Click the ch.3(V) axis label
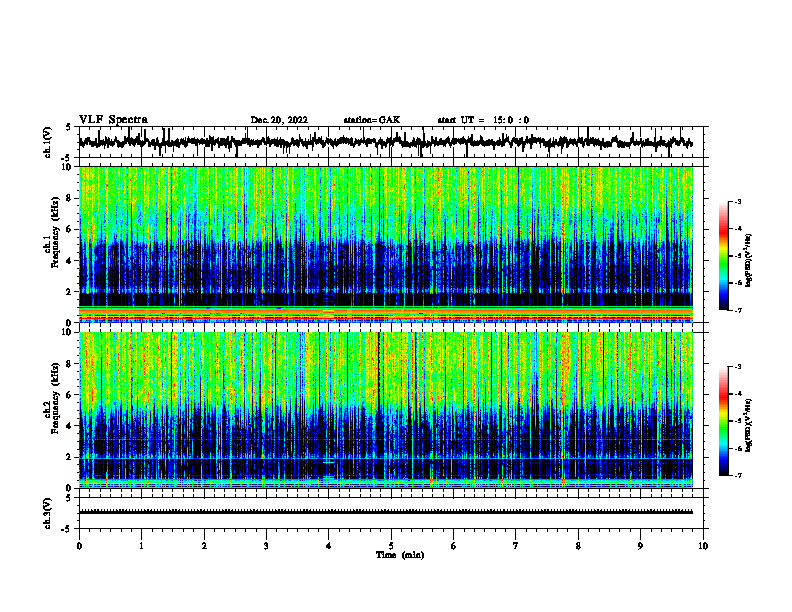Image resolution: width=792 pixels, height=612 pixels. (48, 513)
